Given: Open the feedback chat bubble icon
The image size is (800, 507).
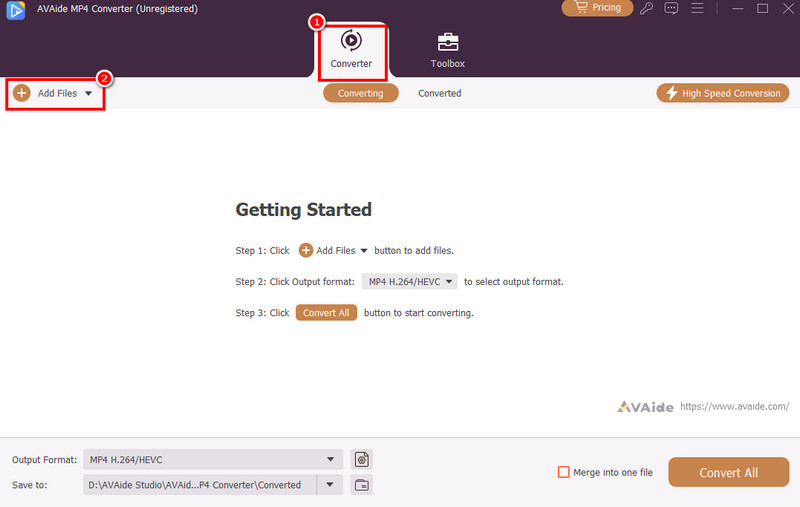Looking at the screenshot, I should click(671, 9).
